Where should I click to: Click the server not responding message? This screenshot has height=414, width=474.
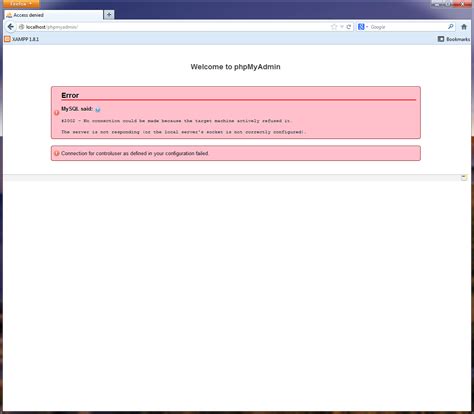183,132
